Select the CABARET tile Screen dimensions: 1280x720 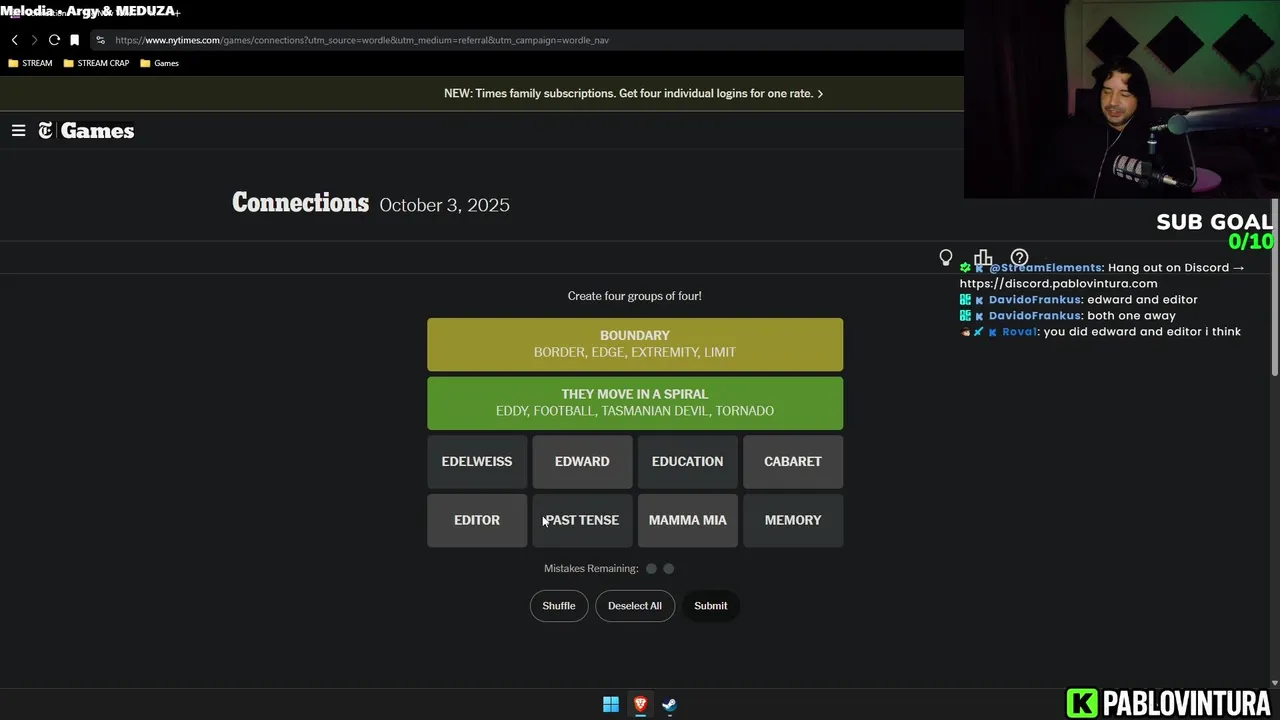[793, 461]
